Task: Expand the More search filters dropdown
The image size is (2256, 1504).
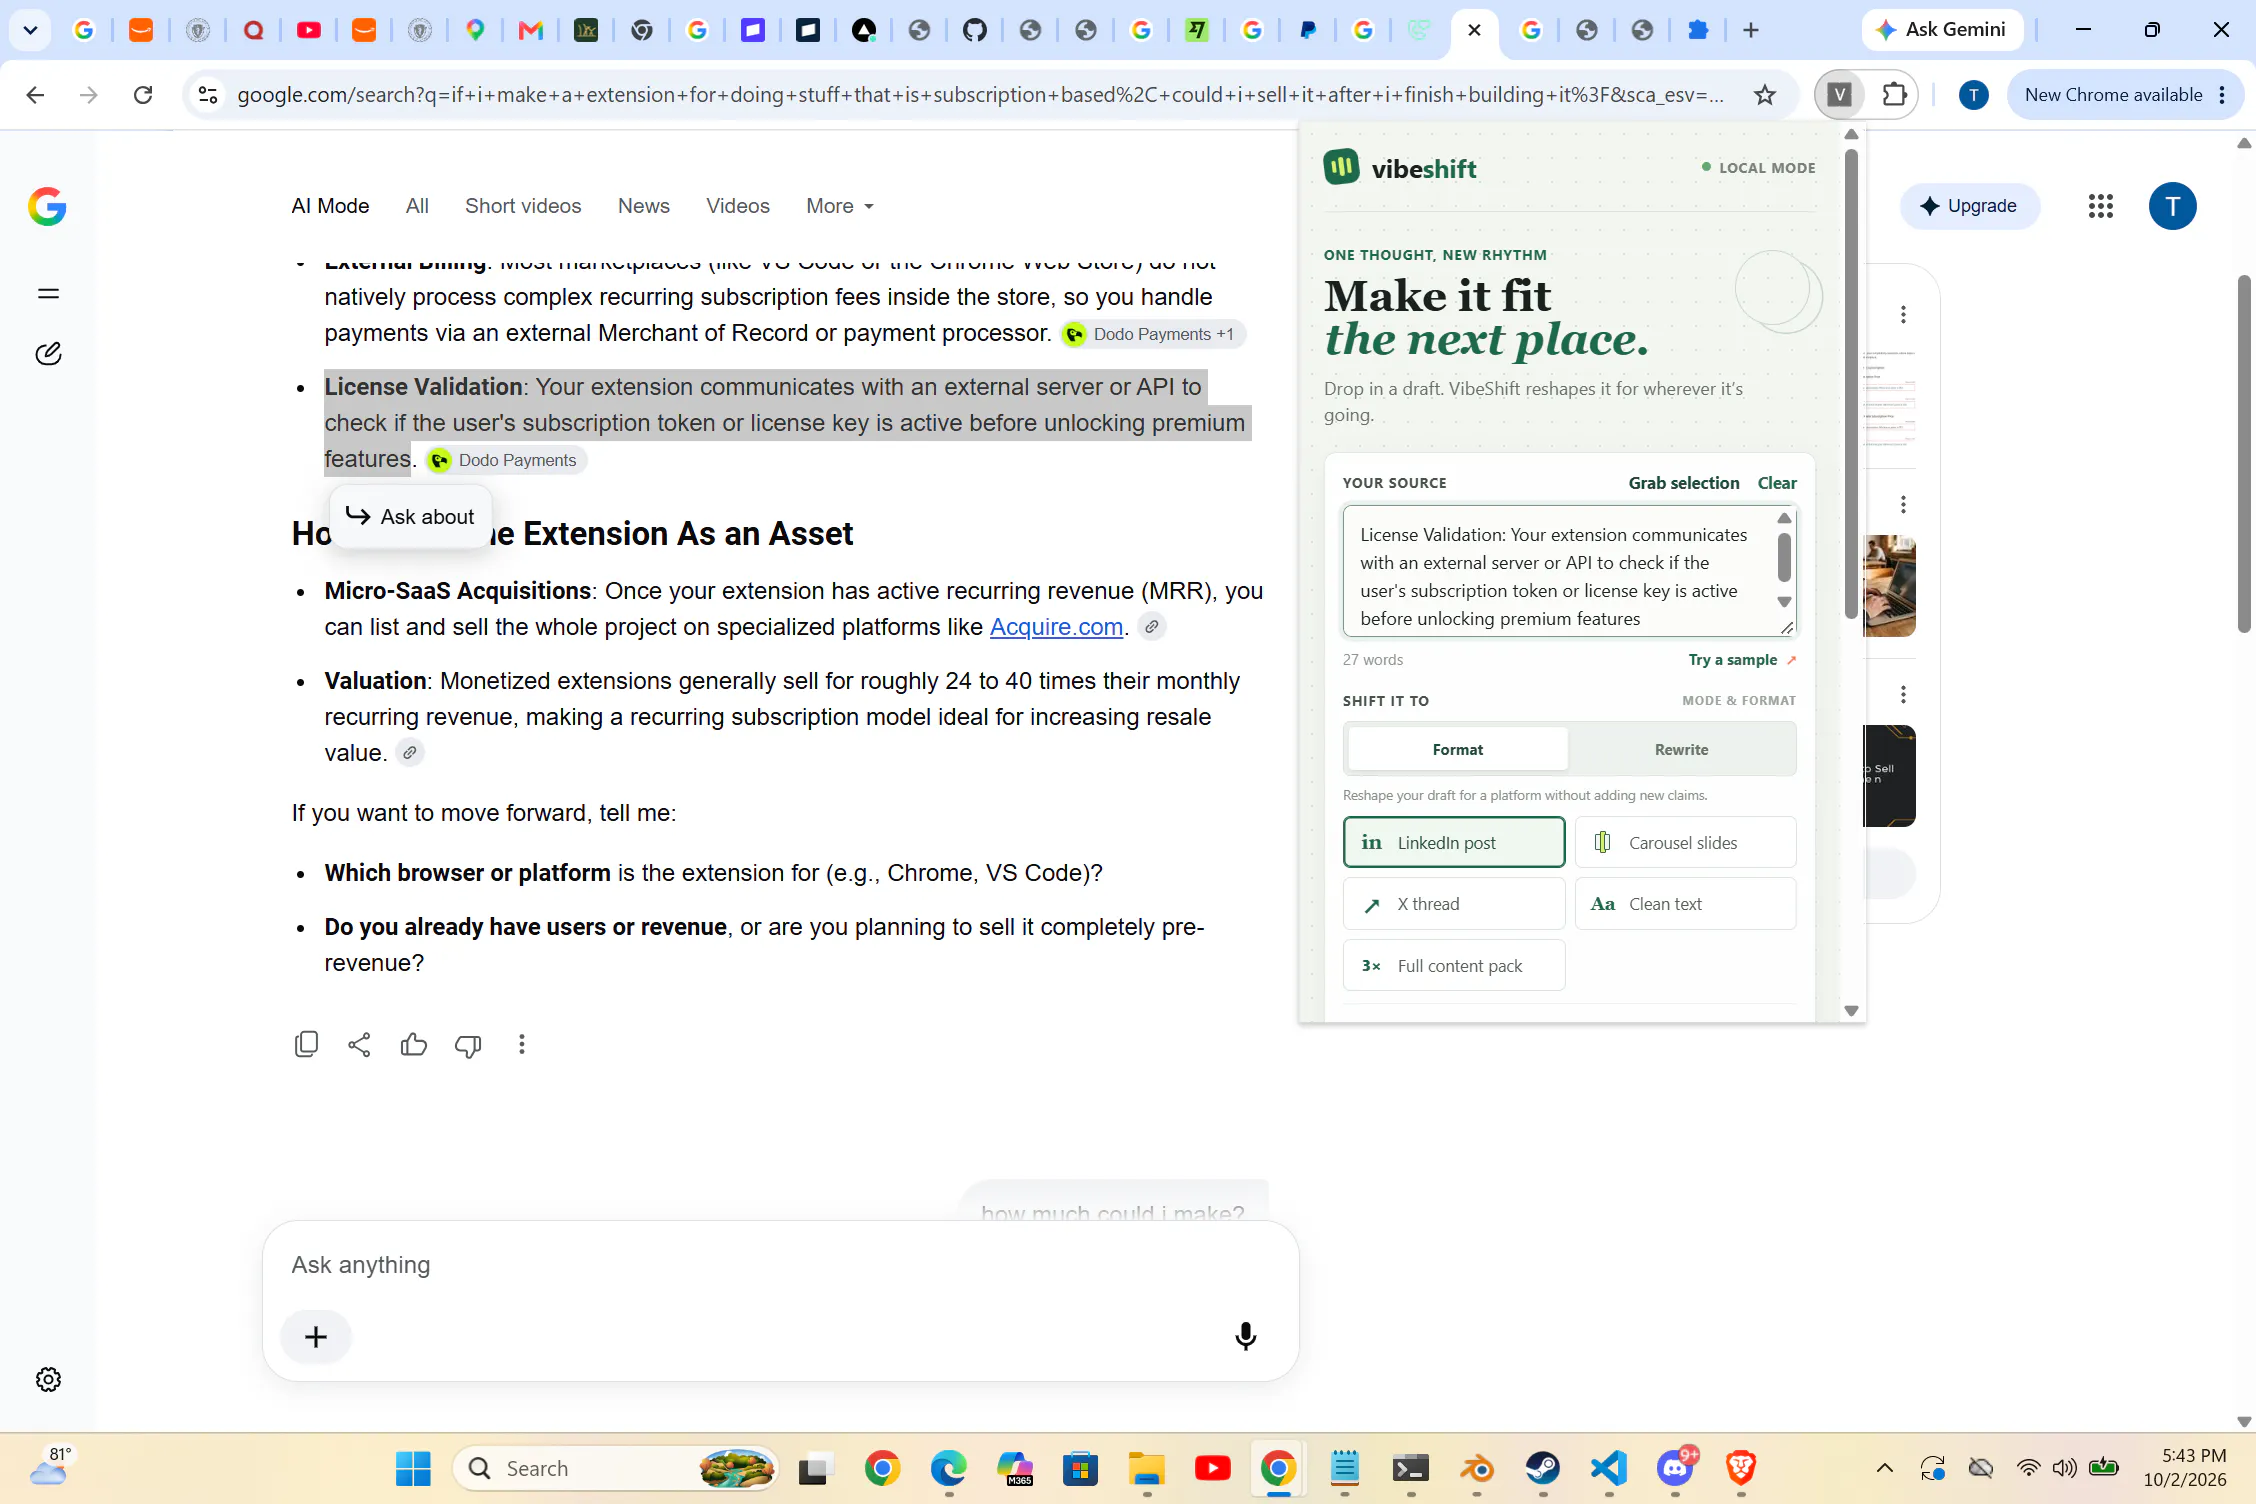Action: click(840, 206)
